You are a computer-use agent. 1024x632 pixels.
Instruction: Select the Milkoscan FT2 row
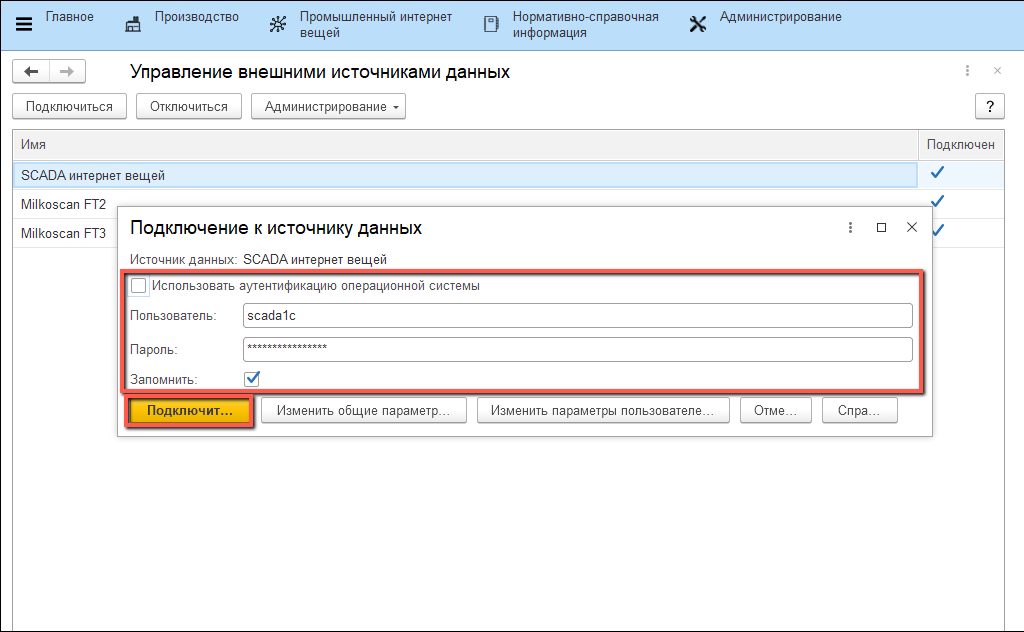coord(62,204)
